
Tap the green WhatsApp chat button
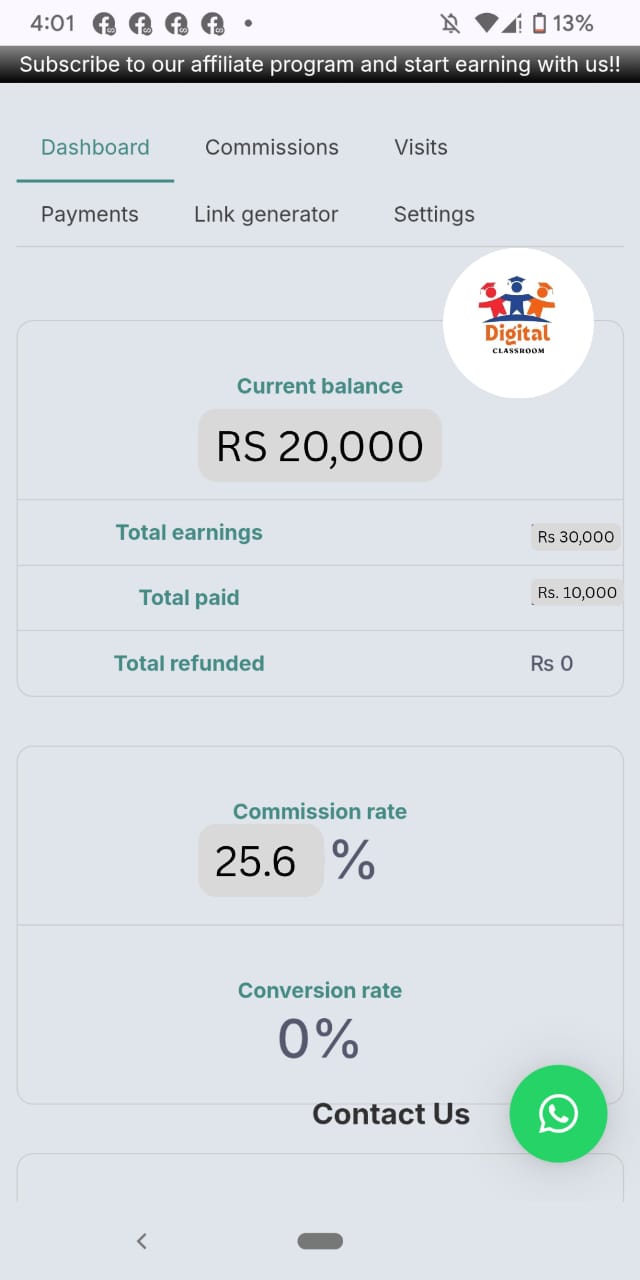(558, 1114)
